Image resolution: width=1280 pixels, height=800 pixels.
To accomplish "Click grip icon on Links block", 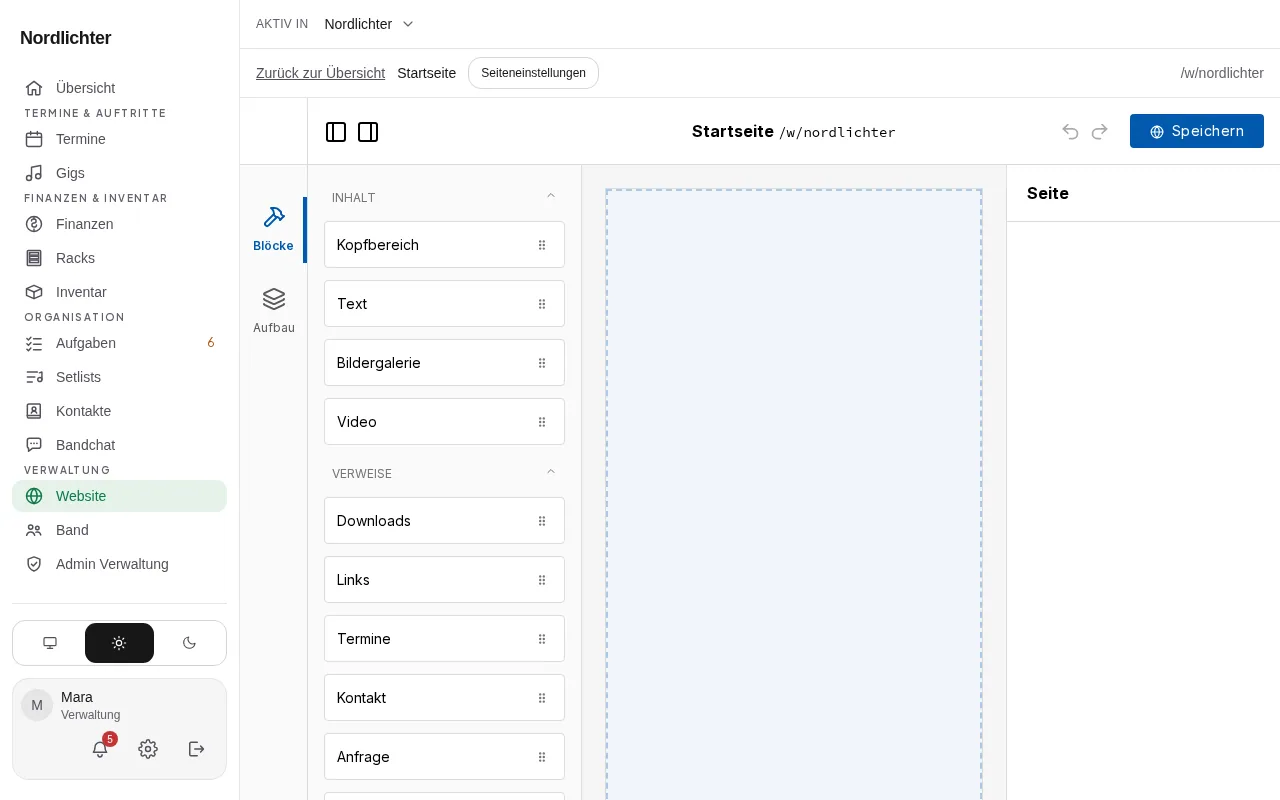I will [x=542, y=580].
